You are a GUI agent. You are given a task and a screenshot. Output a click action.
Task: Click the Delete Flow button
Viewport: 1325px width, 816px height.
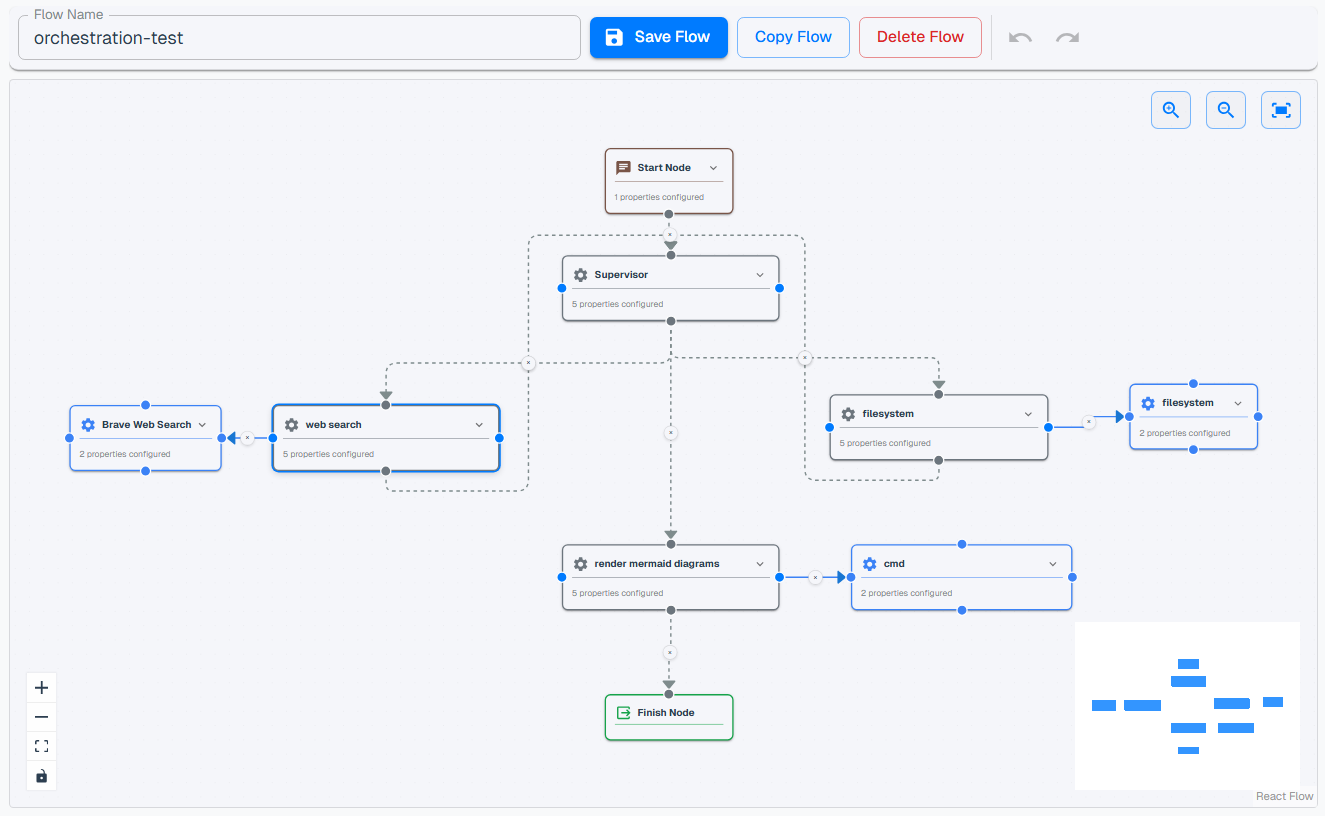[x=920, y=37]
